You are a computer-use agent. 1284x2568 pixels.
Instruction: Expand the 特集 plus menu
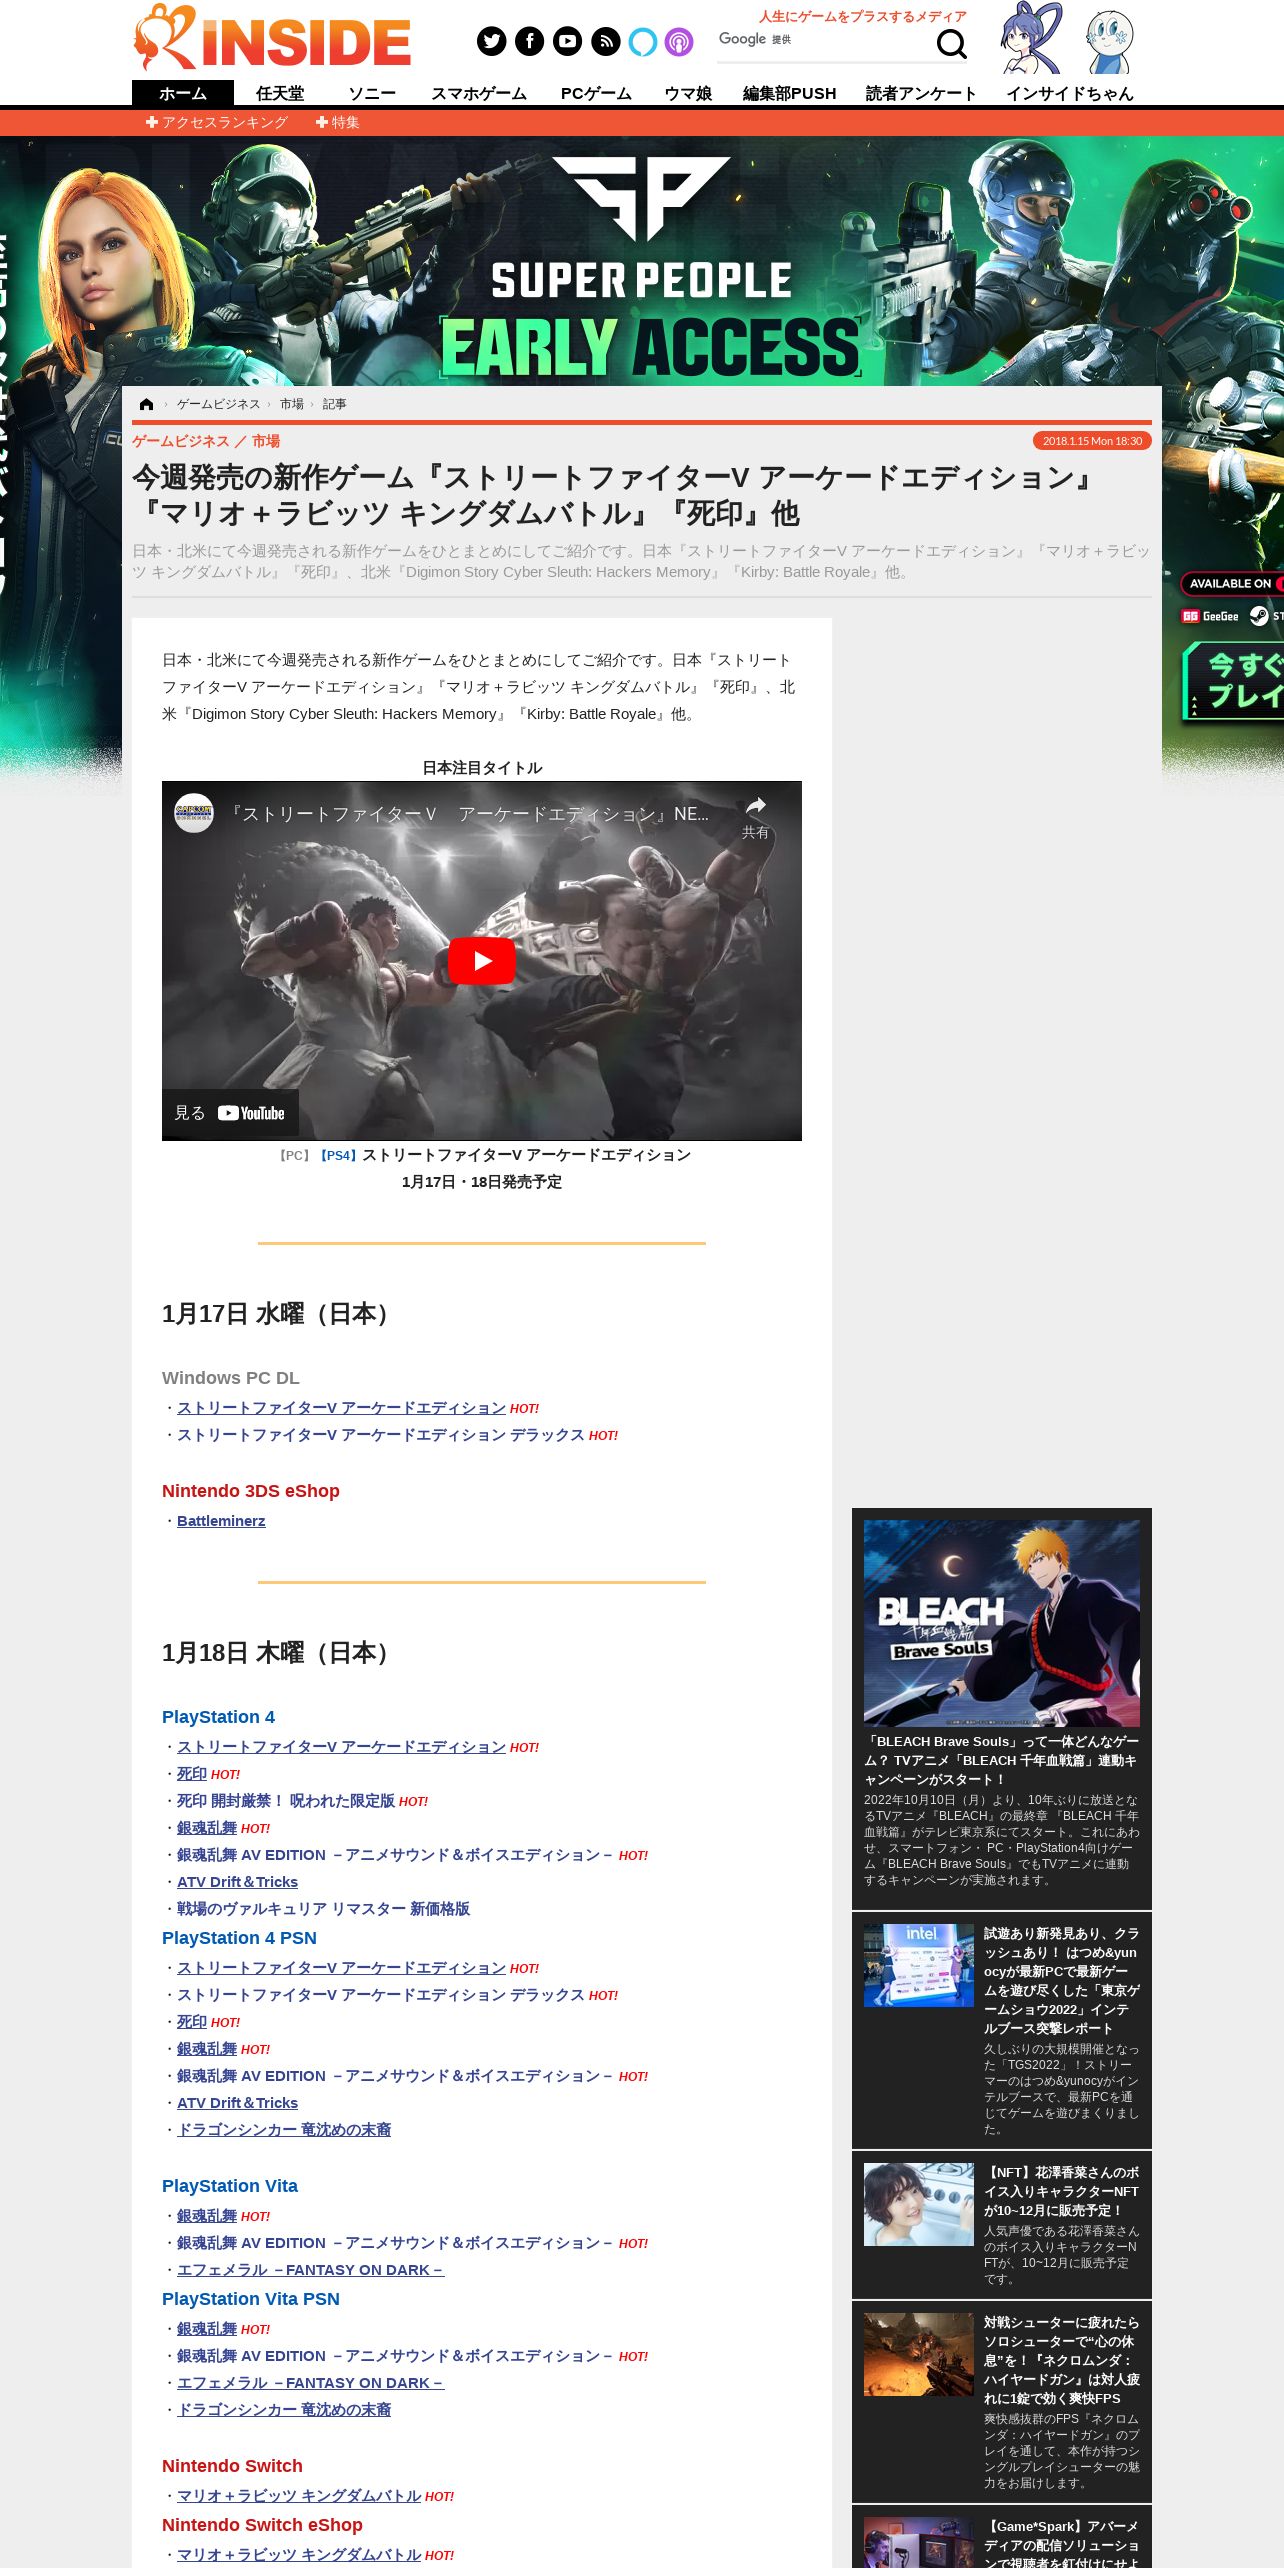click(x=338, y=122)
